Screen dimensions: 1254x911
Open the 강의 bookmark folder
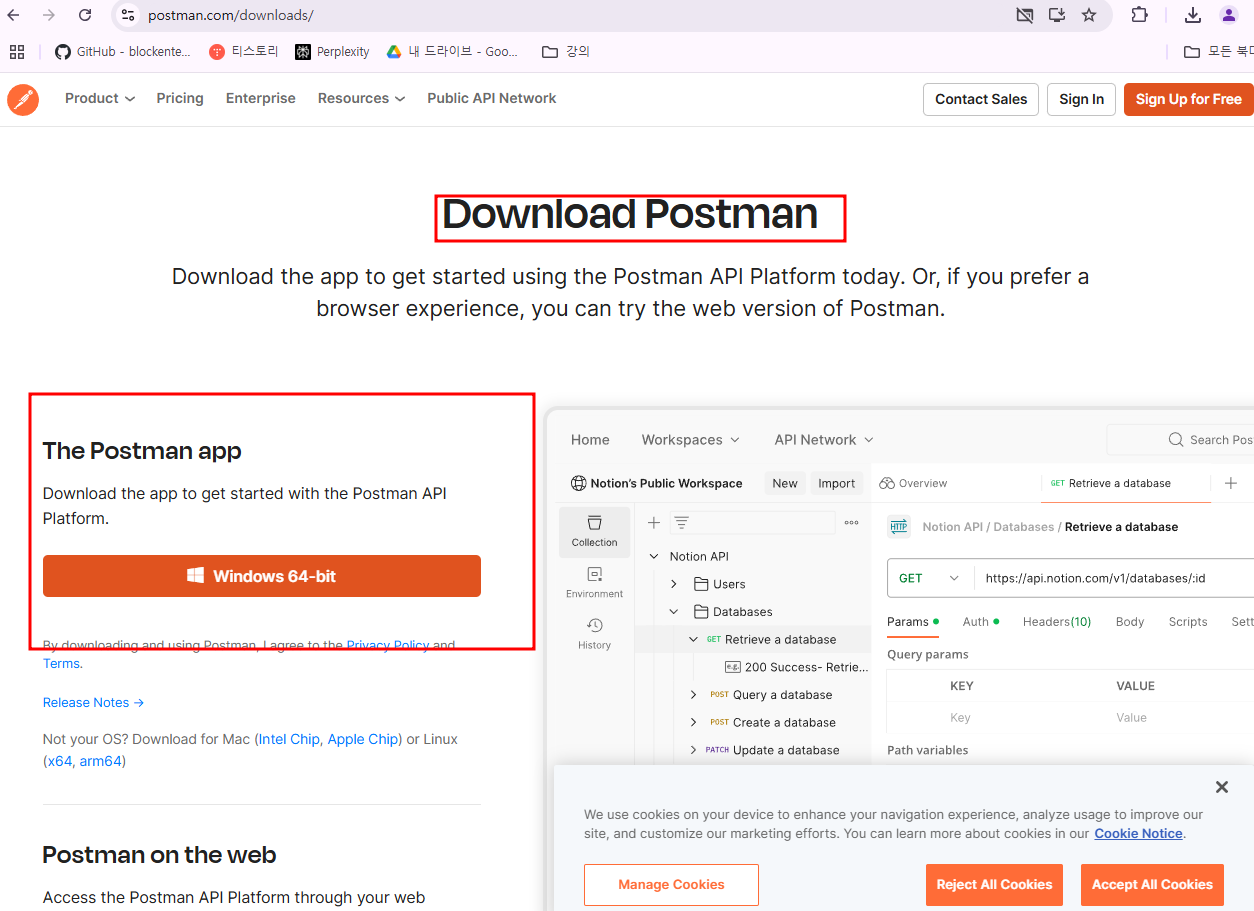point(566,52)
